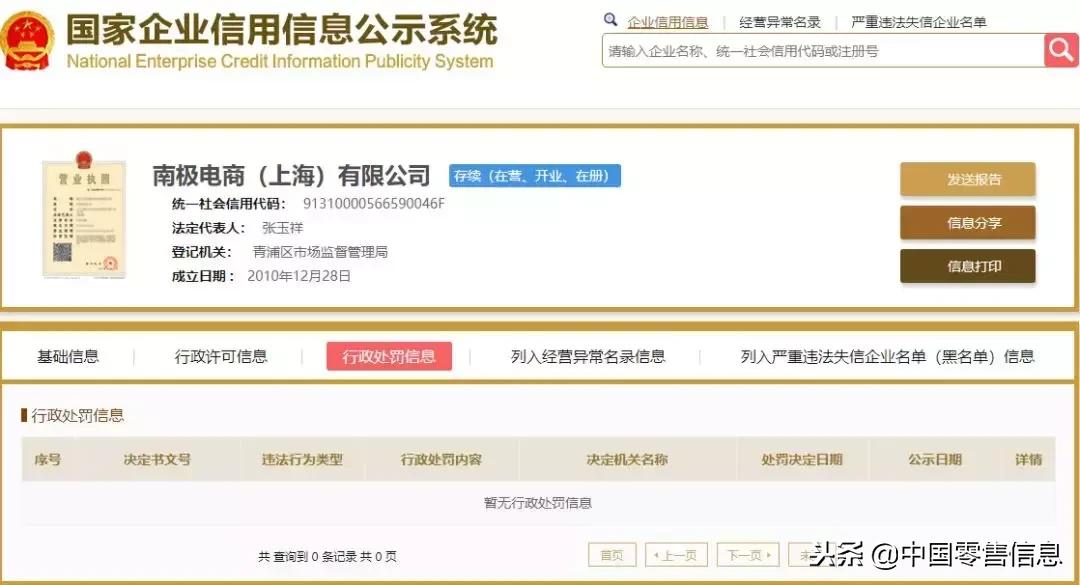Click the 信息分享 button

(967, 223)
